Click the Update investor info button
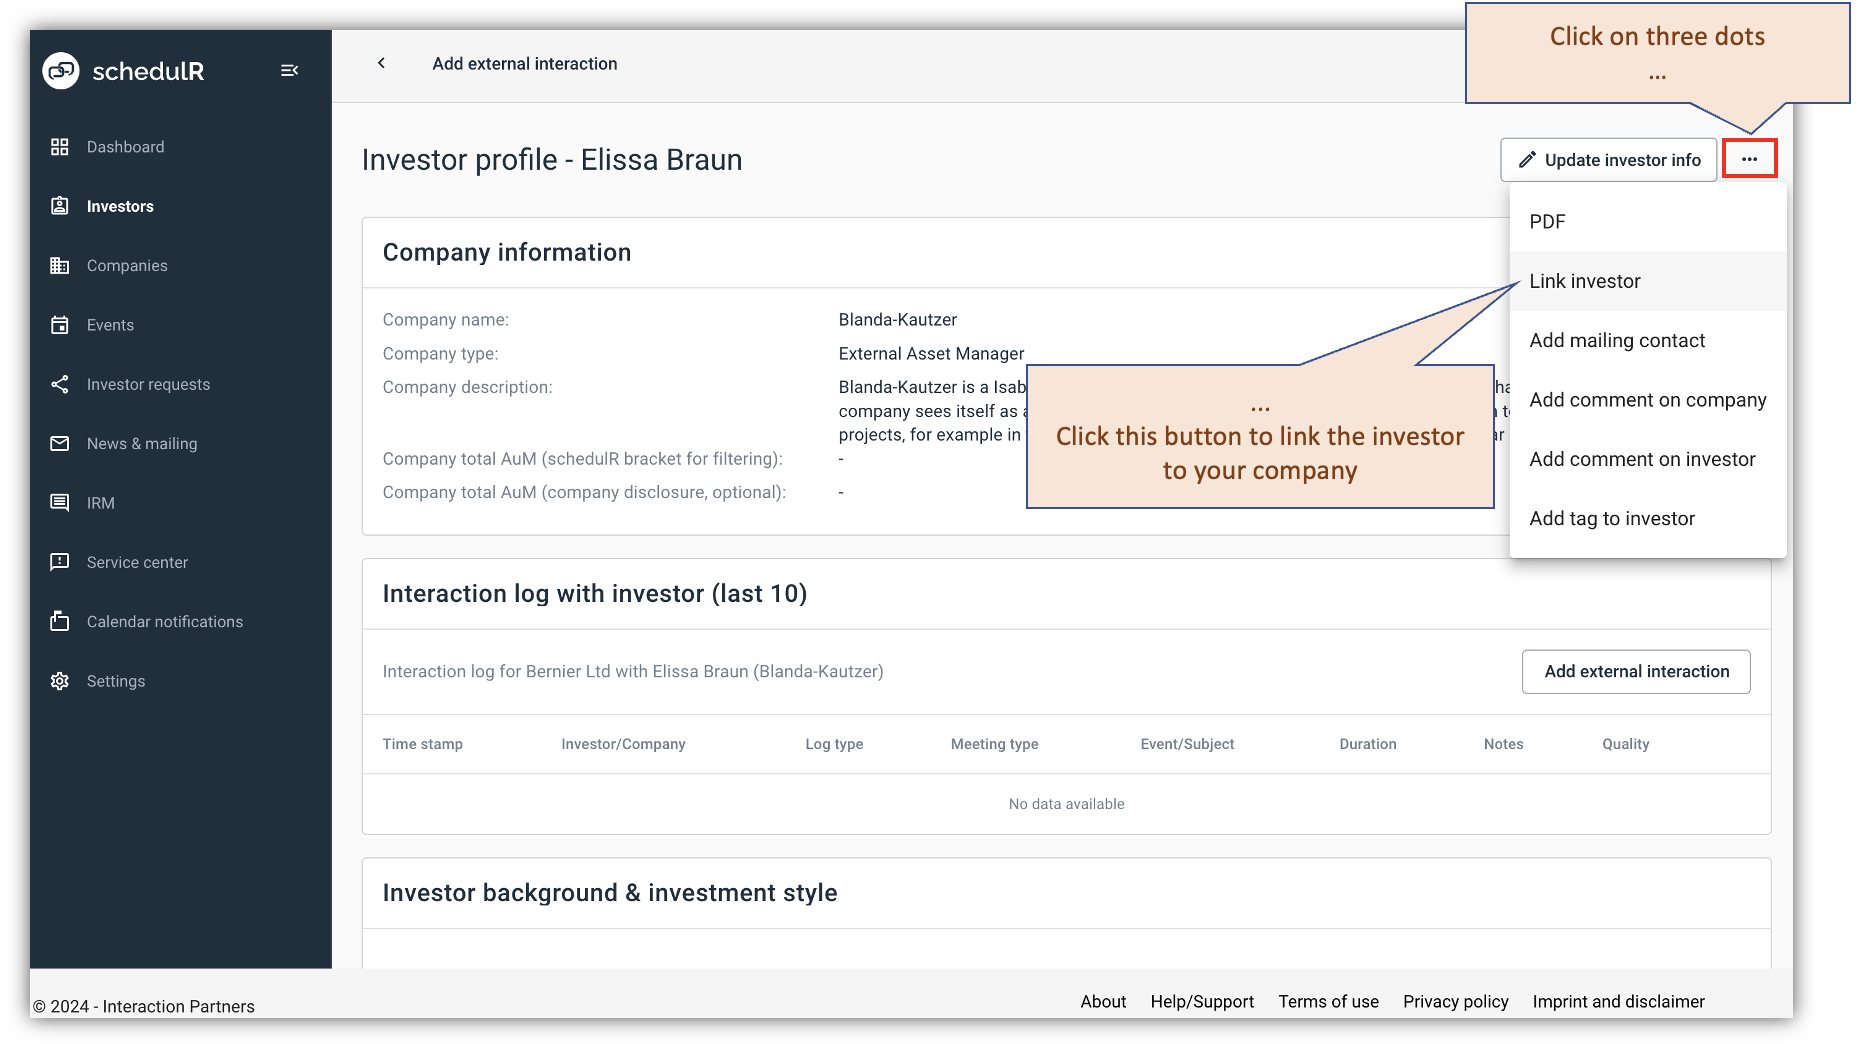Viewport: 1870px width, 1044px height. (1608, 159)
